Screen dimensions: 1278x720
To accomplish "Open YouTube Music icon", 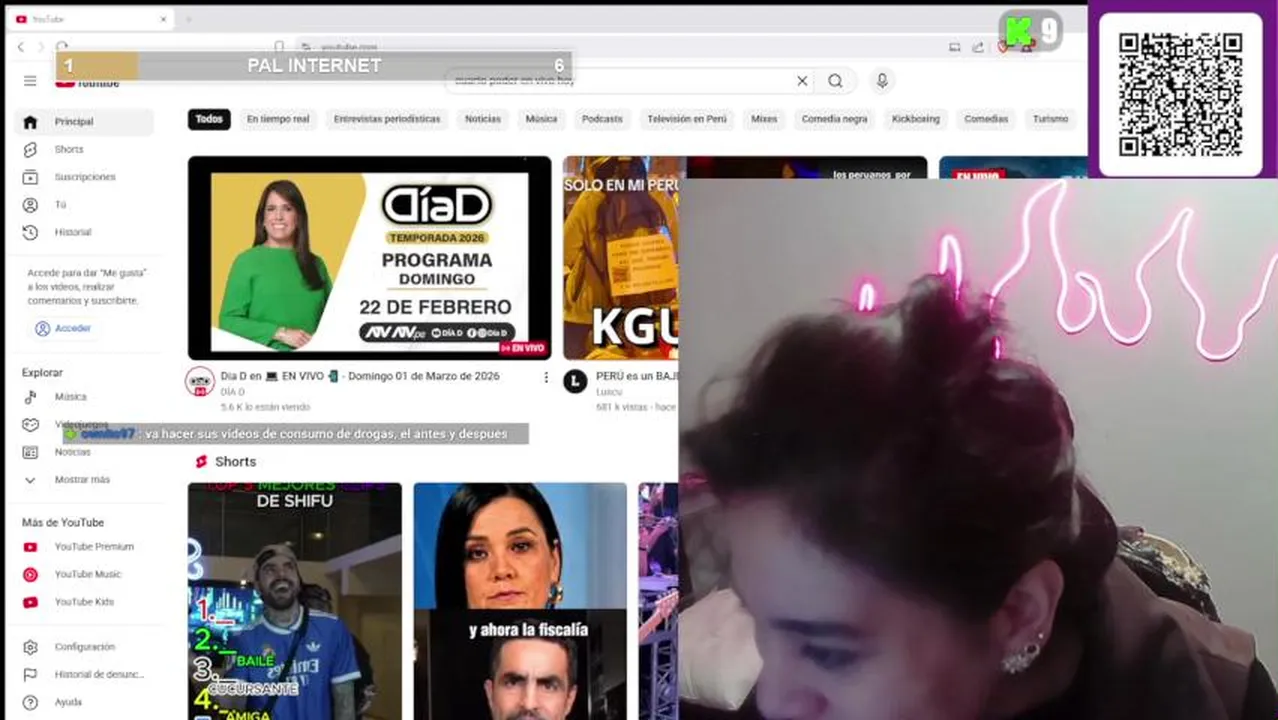I will [30, 575].
